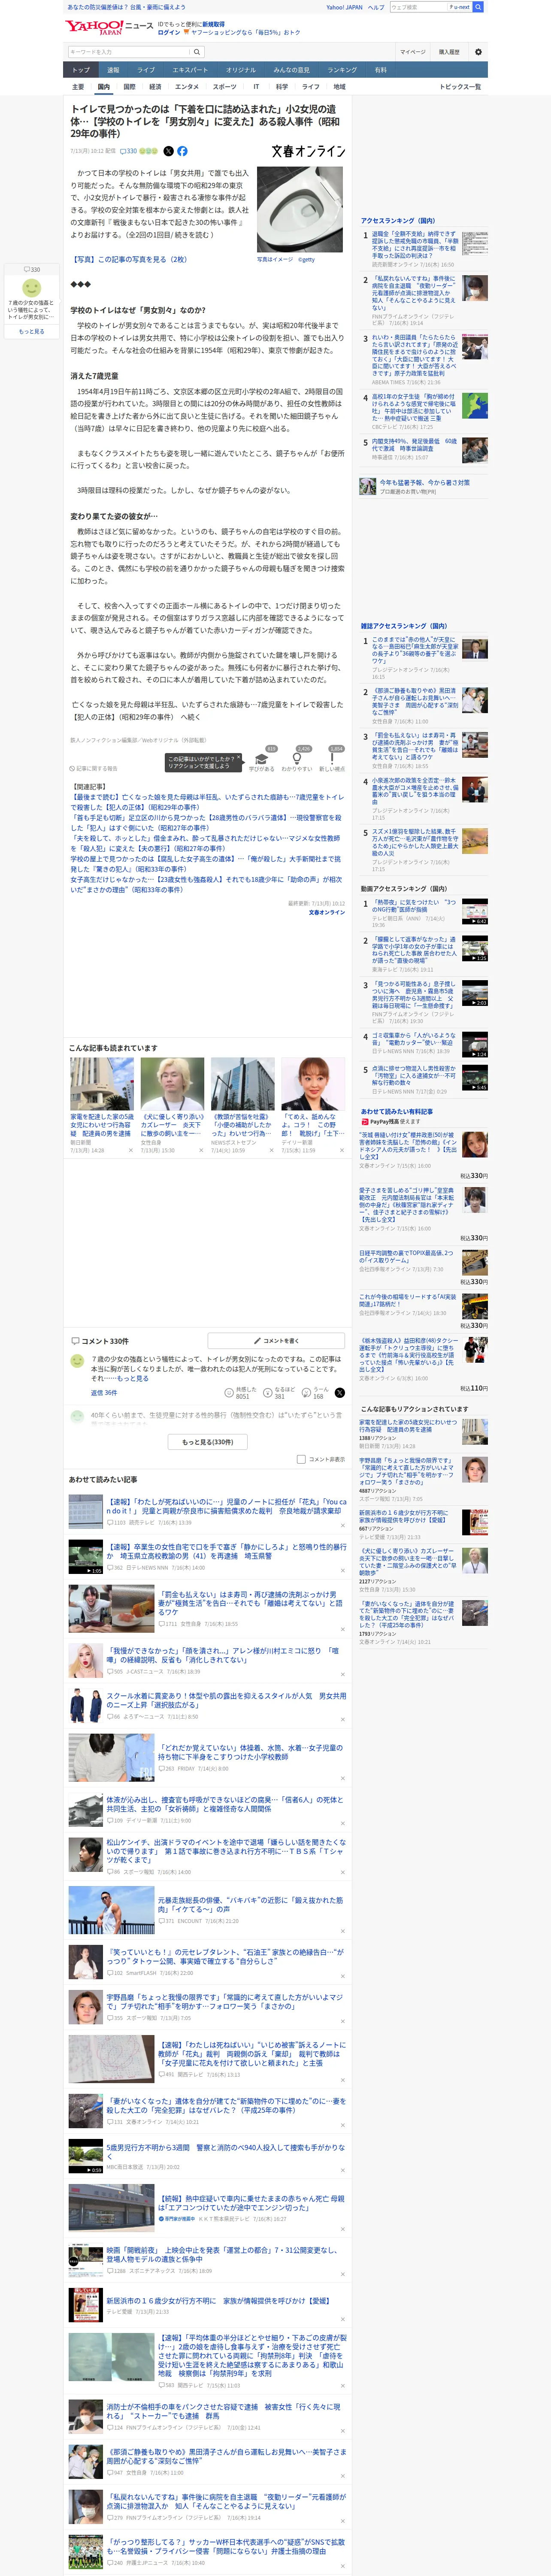Image resolution: width=551 pixels, height=2576 pixels.
Task: Click the うーん reaction on first comment
Action: point(316,1393)
